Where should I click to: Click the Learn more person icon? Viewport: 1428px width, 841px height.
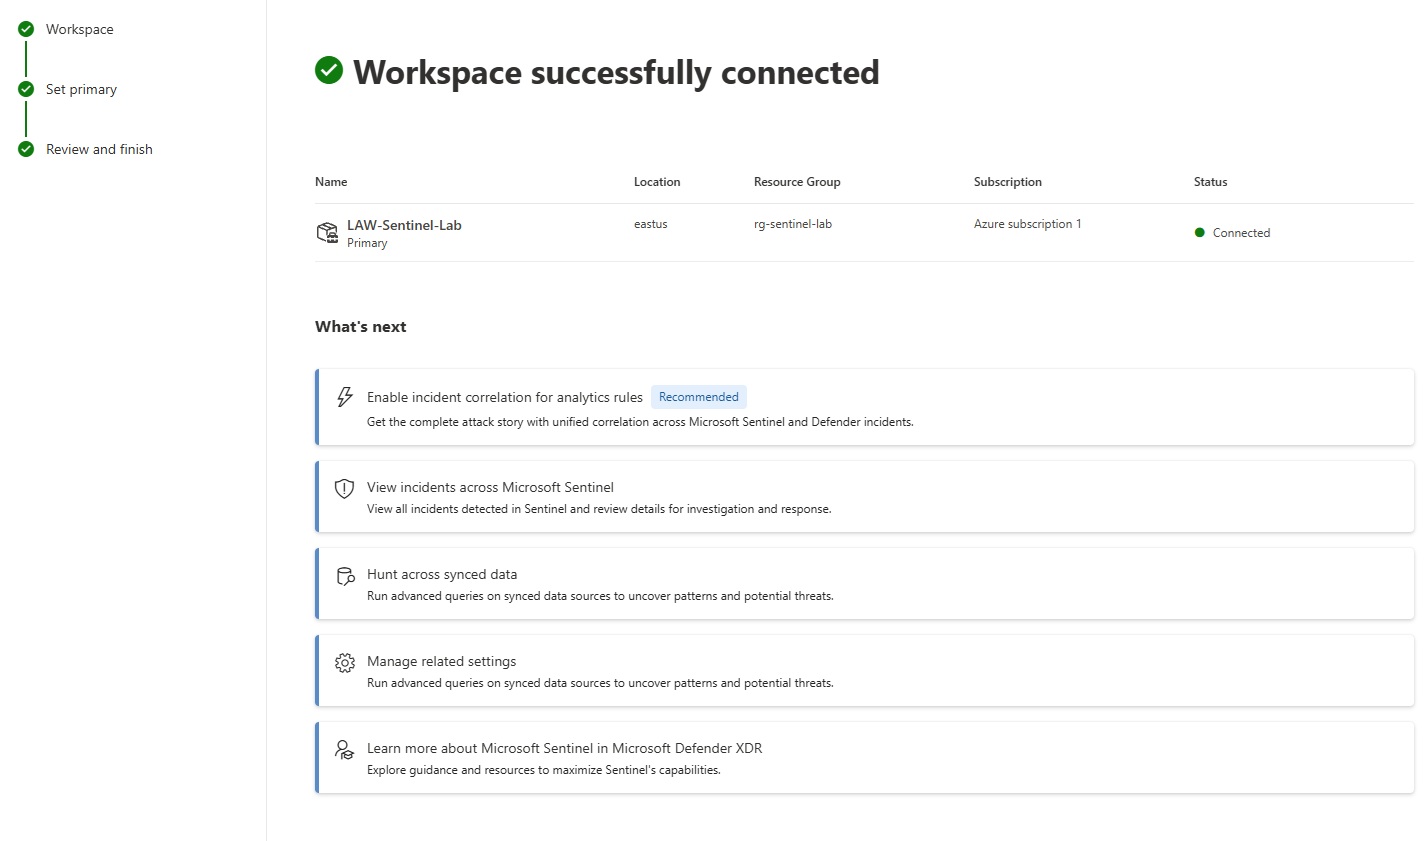(345, 749)
